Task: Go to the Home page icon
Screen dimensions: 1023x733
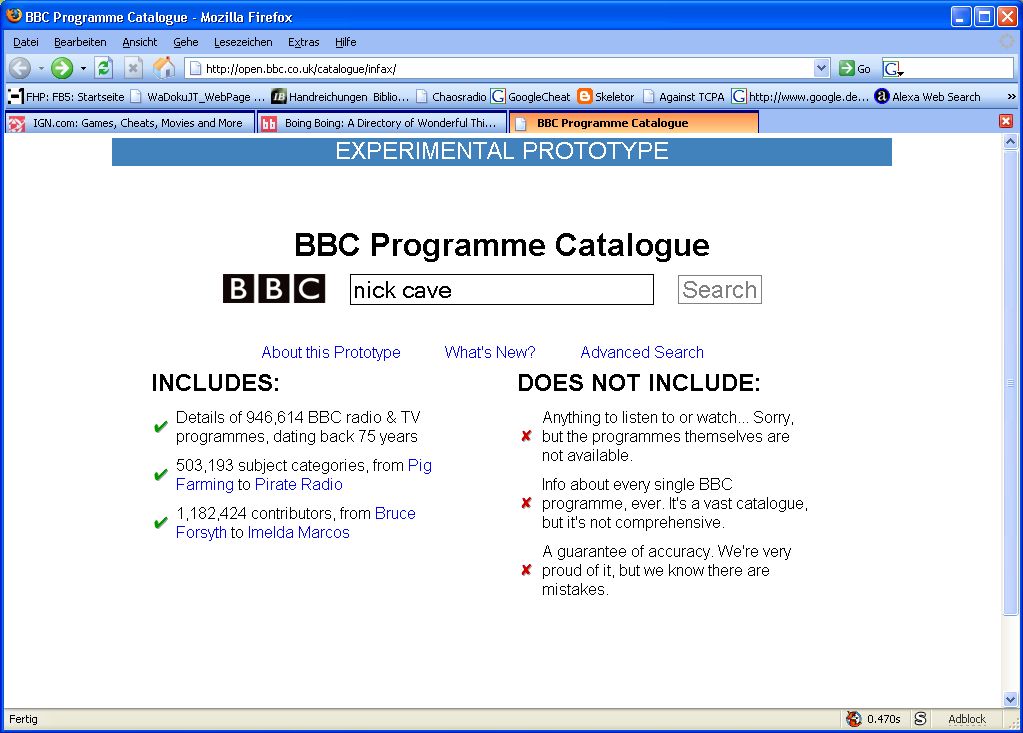Action: click(x=164, y=68)
